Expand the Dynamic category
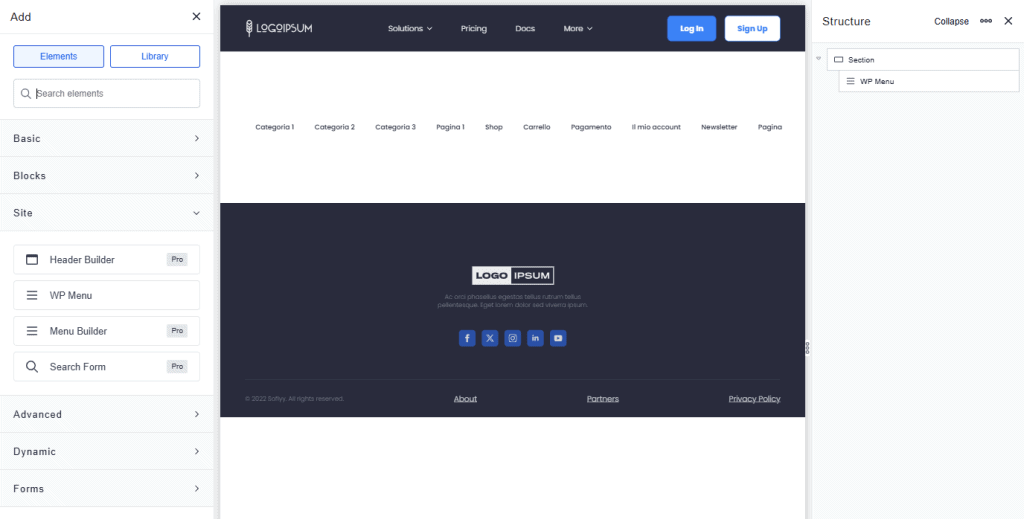Image resolution: width=1024 pixels, height=519 pixels. tap(106, 451)
